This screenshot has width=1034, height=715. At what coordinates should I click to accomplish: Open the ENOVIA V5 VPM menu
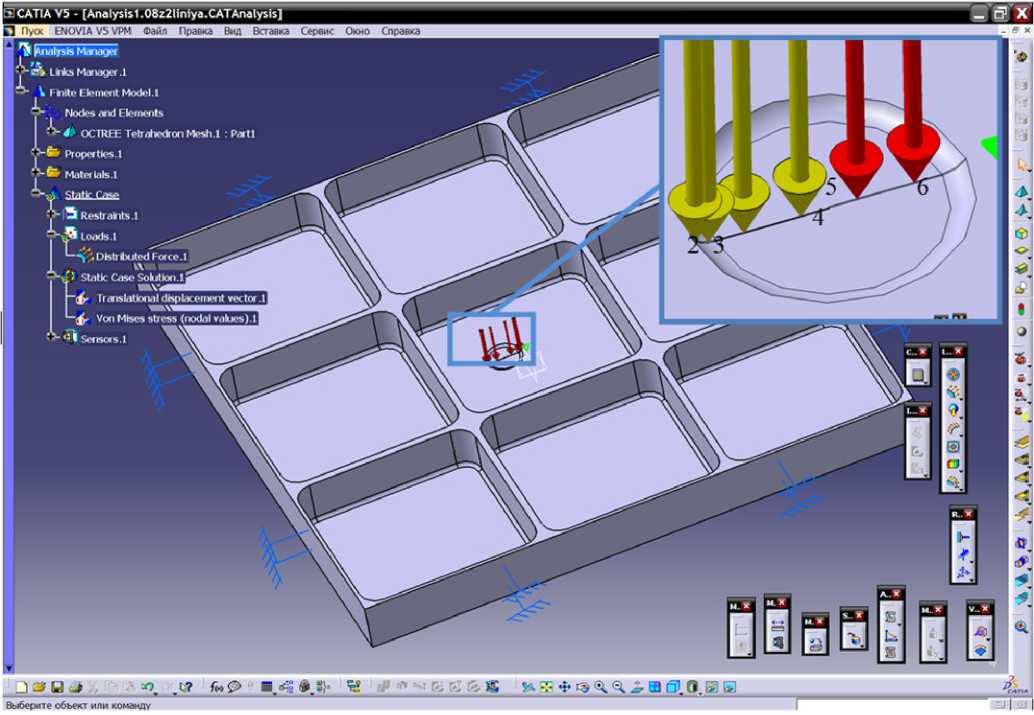[x=95, y=31]
